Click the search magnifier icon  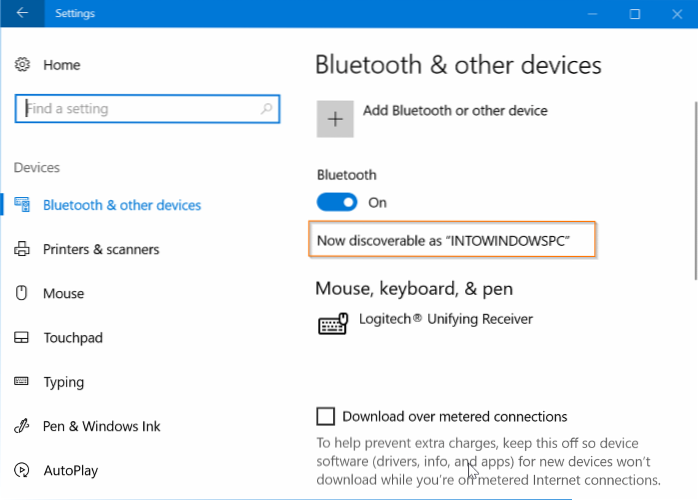[266, 108]
